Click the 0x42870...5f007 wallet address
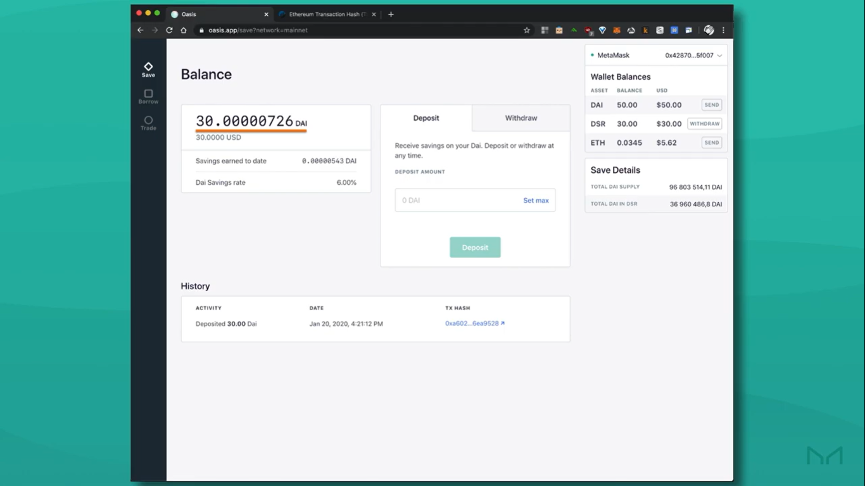This screenshot has height=487, width=866. [x=689, y=56]
